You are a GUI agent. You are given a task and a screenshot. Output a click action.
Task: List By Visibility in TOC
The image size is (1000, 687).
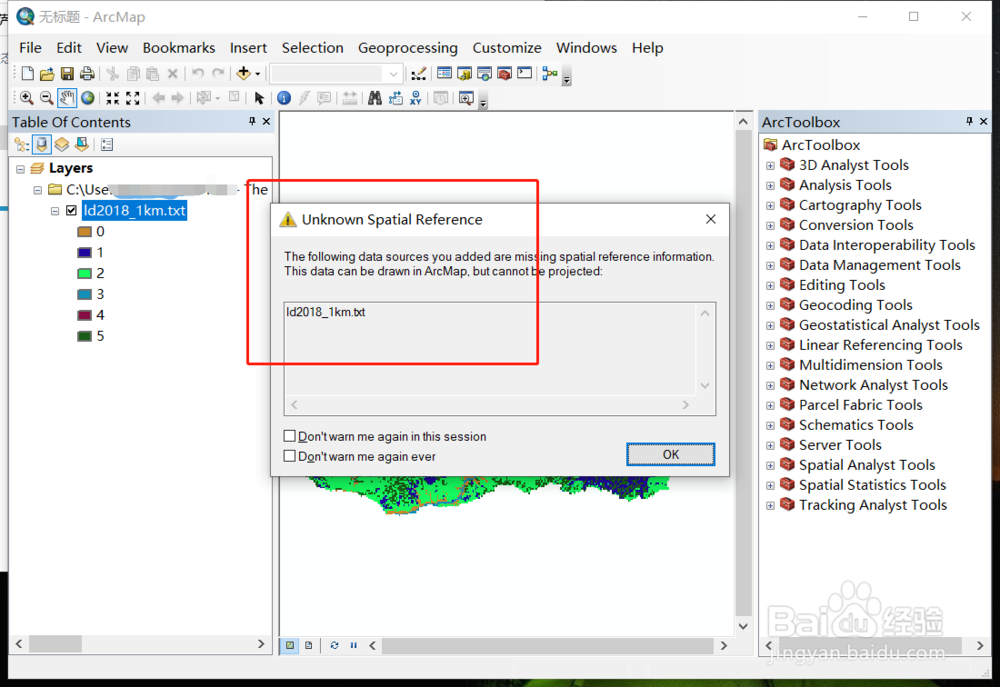coord(61,145)
